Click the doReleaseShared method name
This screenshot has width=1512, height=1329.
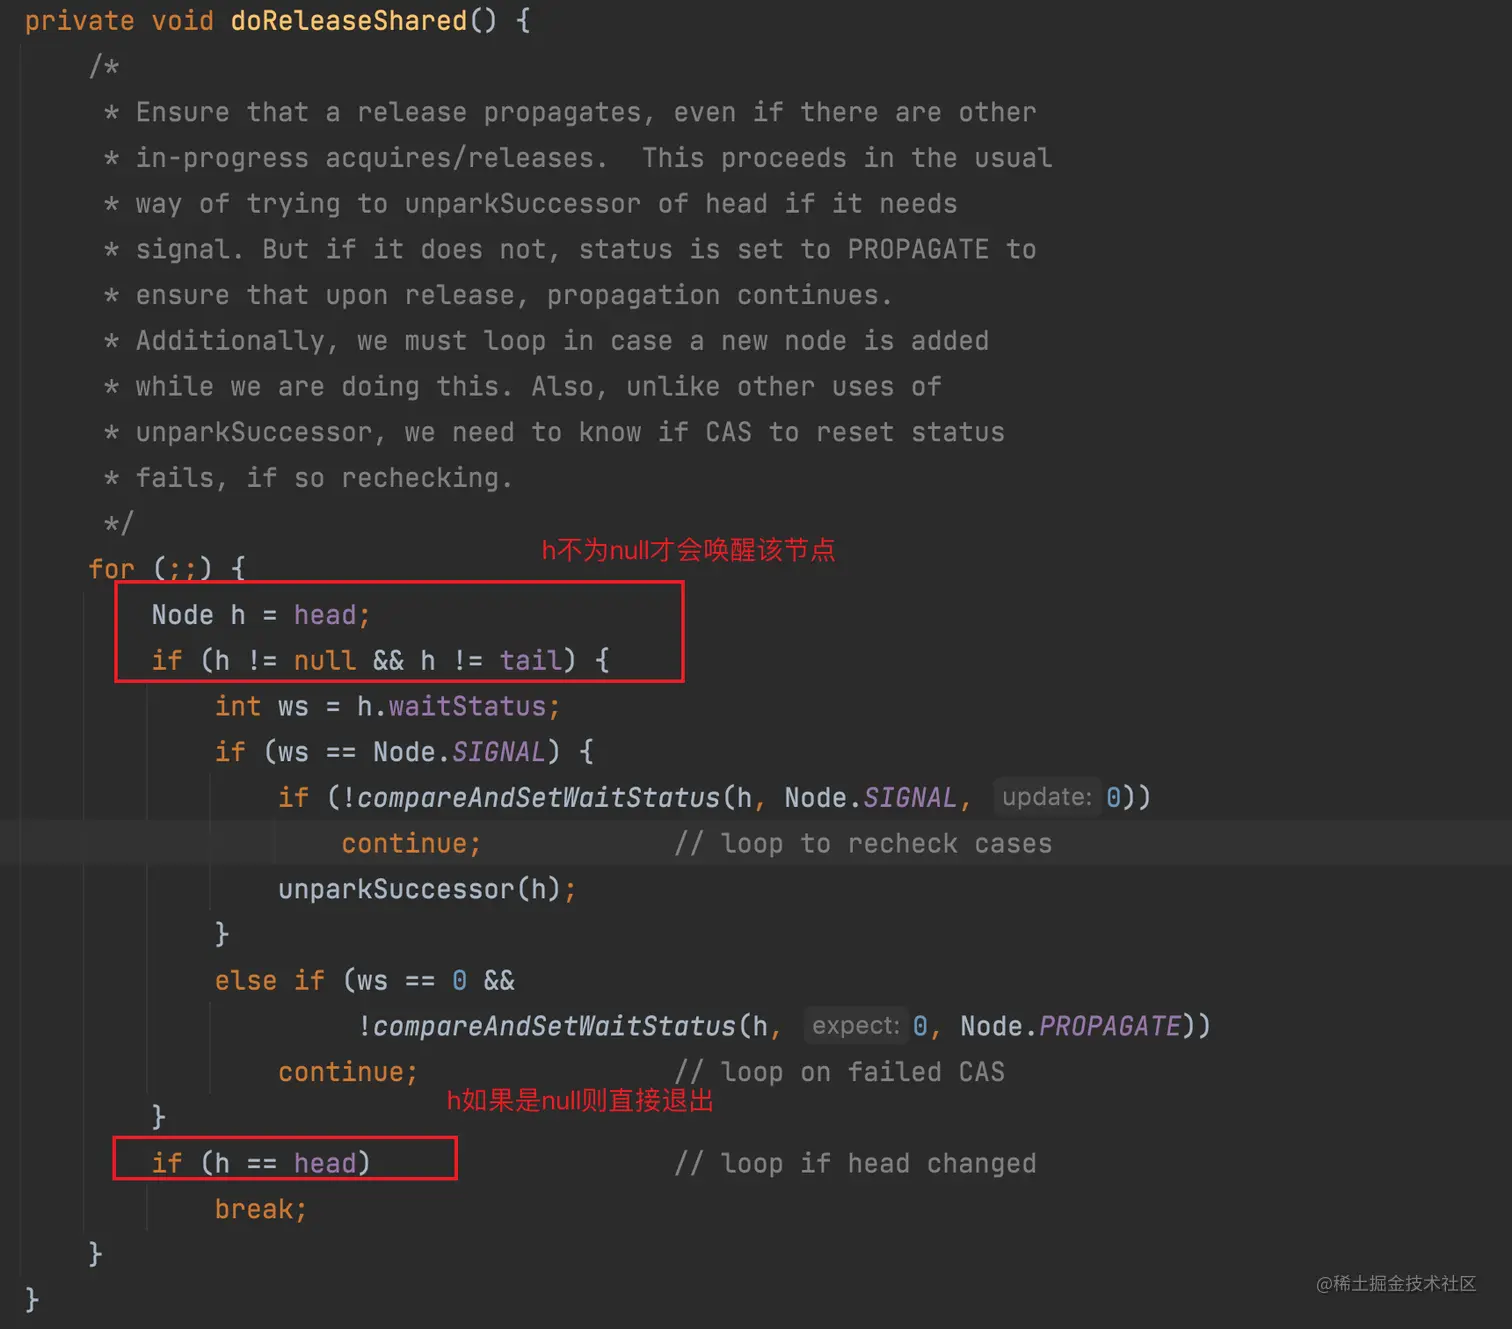tap(349, 21)
